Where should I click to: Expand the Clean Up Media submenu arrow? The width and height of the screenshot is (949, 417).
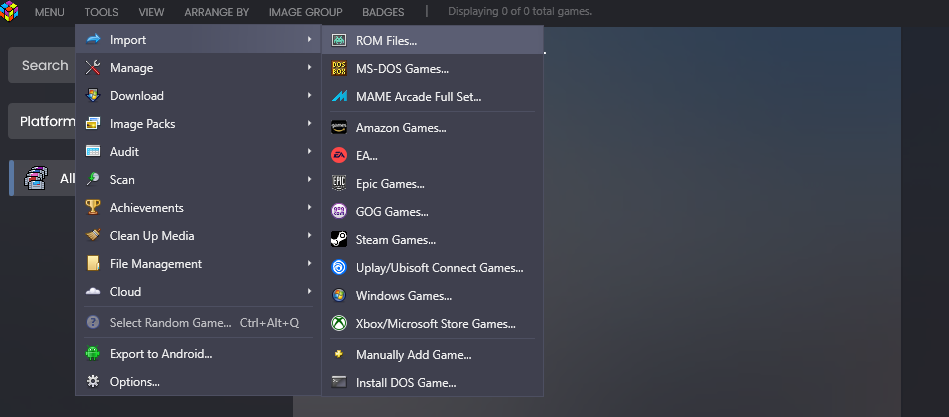pyautogui.click(x=309, y=235)
